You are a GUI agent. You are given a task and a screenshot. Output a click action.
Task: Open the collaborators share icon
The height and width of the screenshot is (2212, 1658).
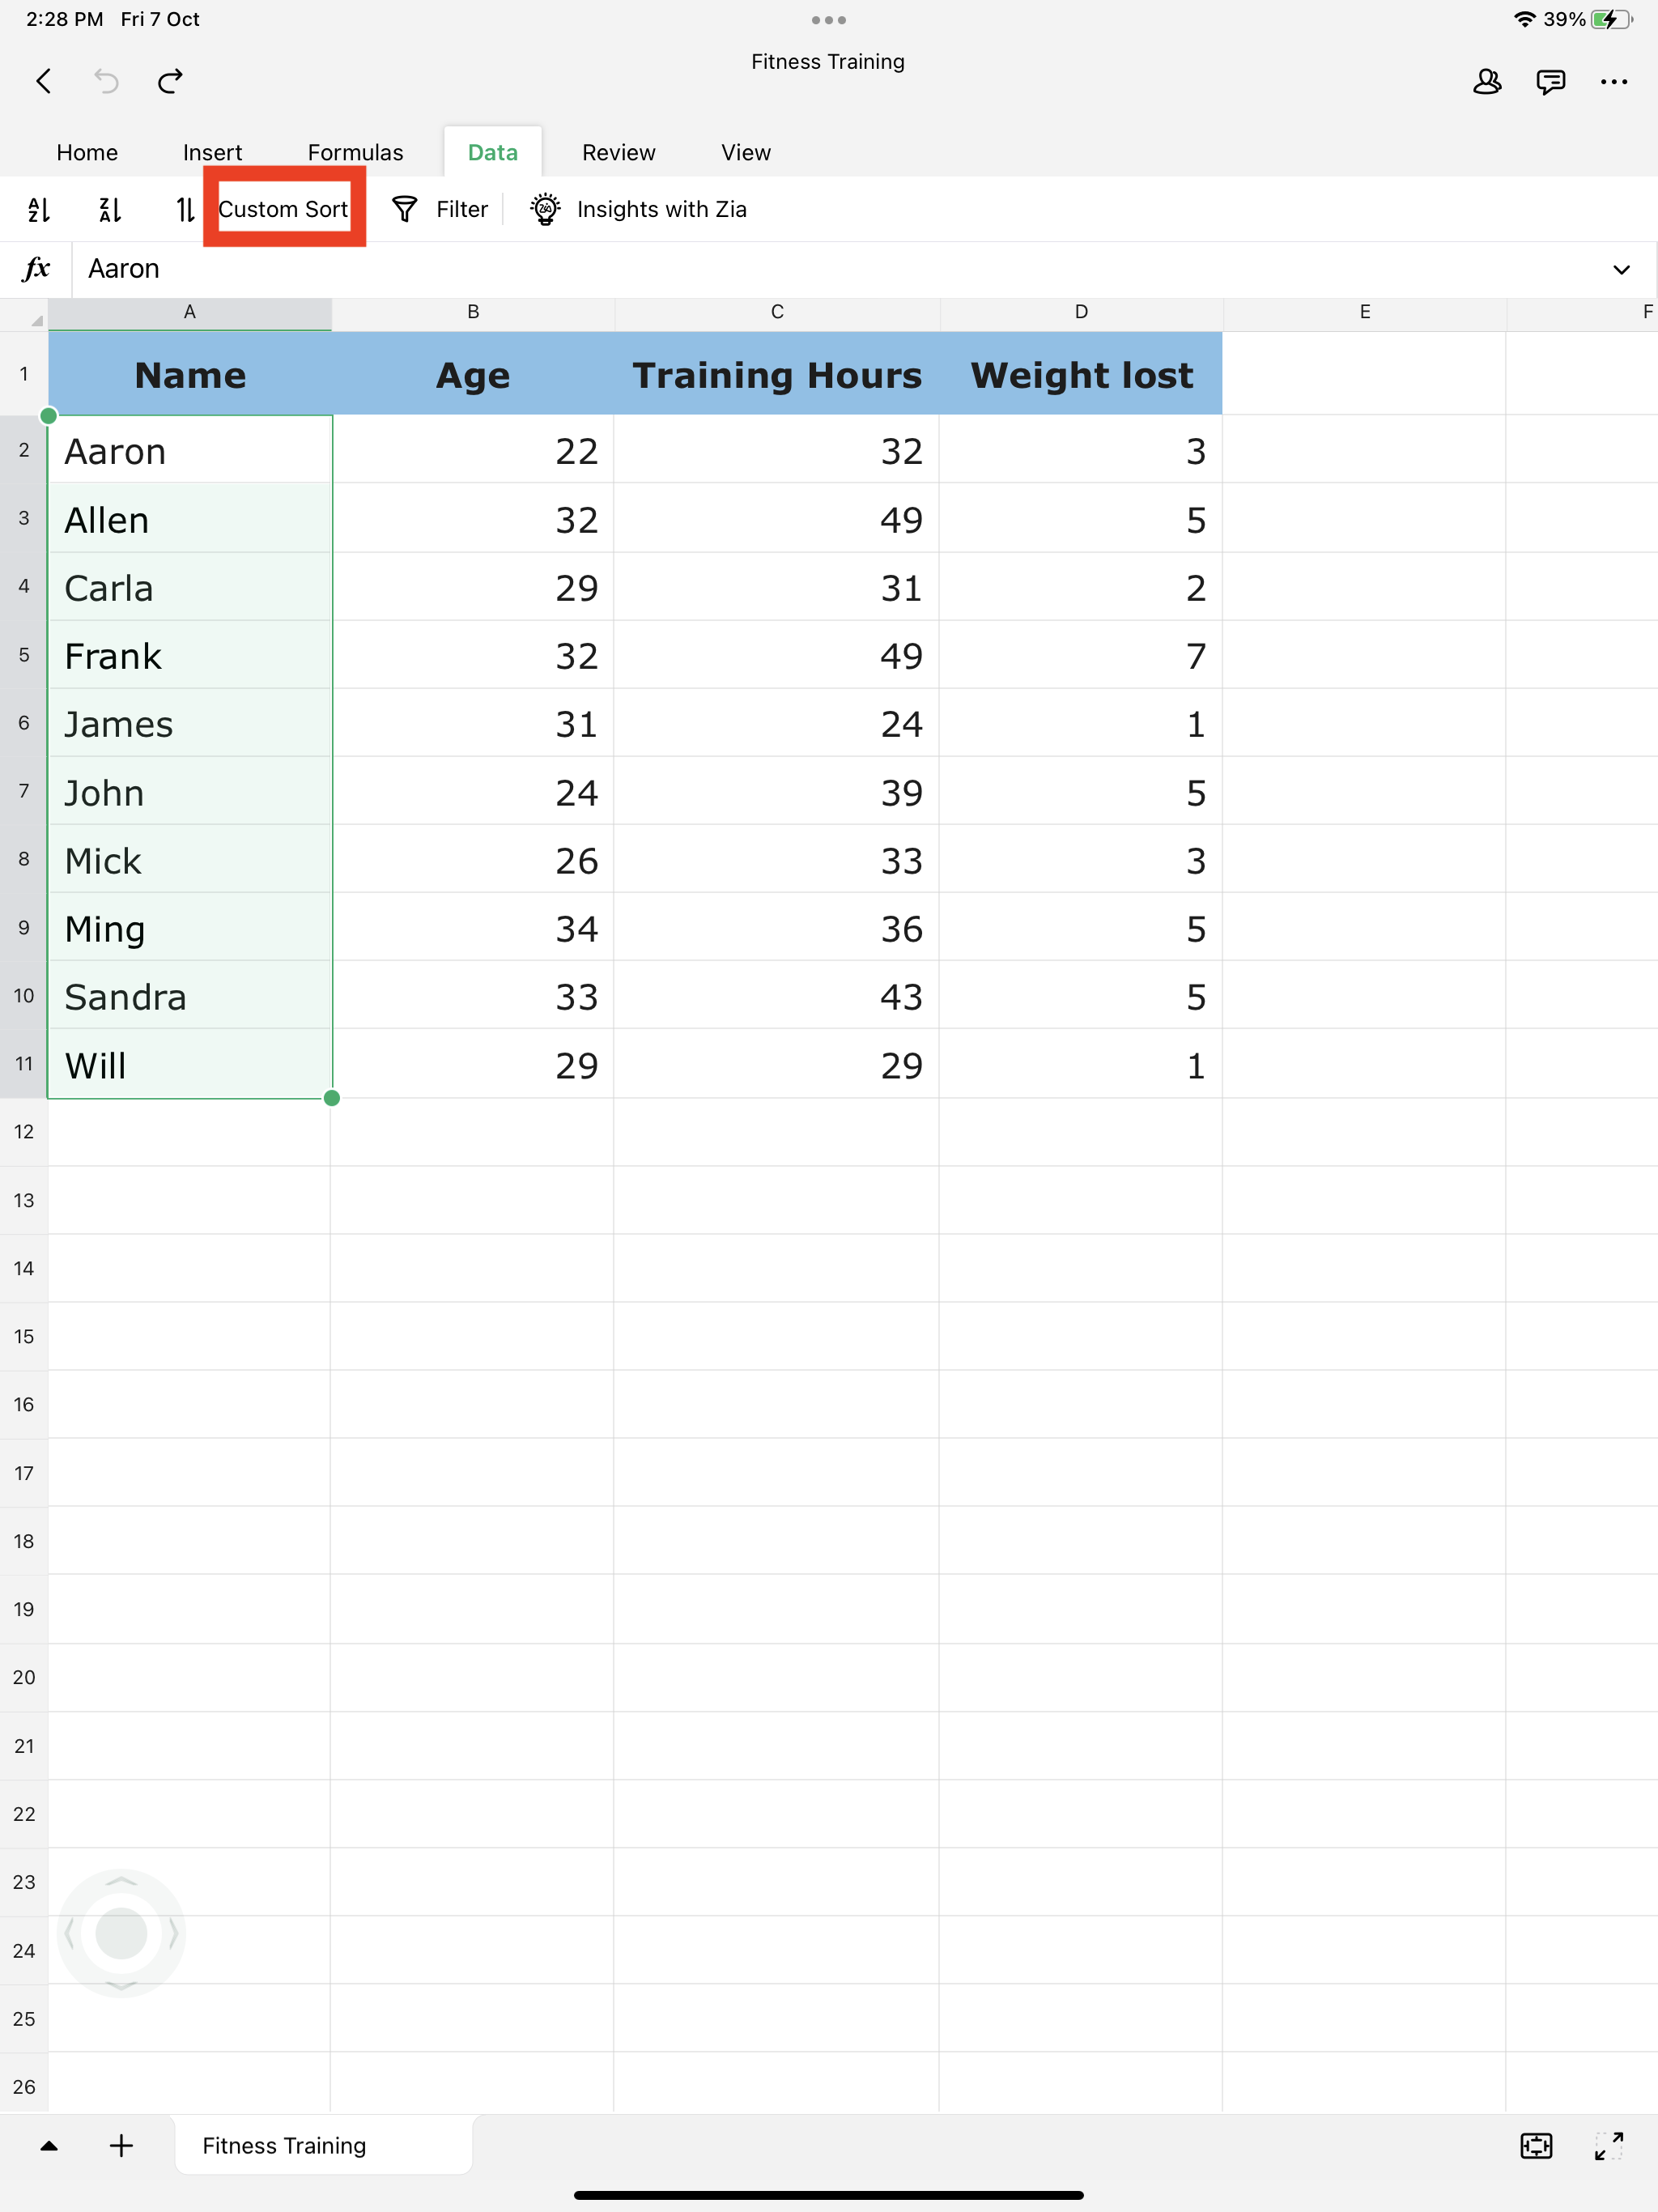tap(1487, 82)
